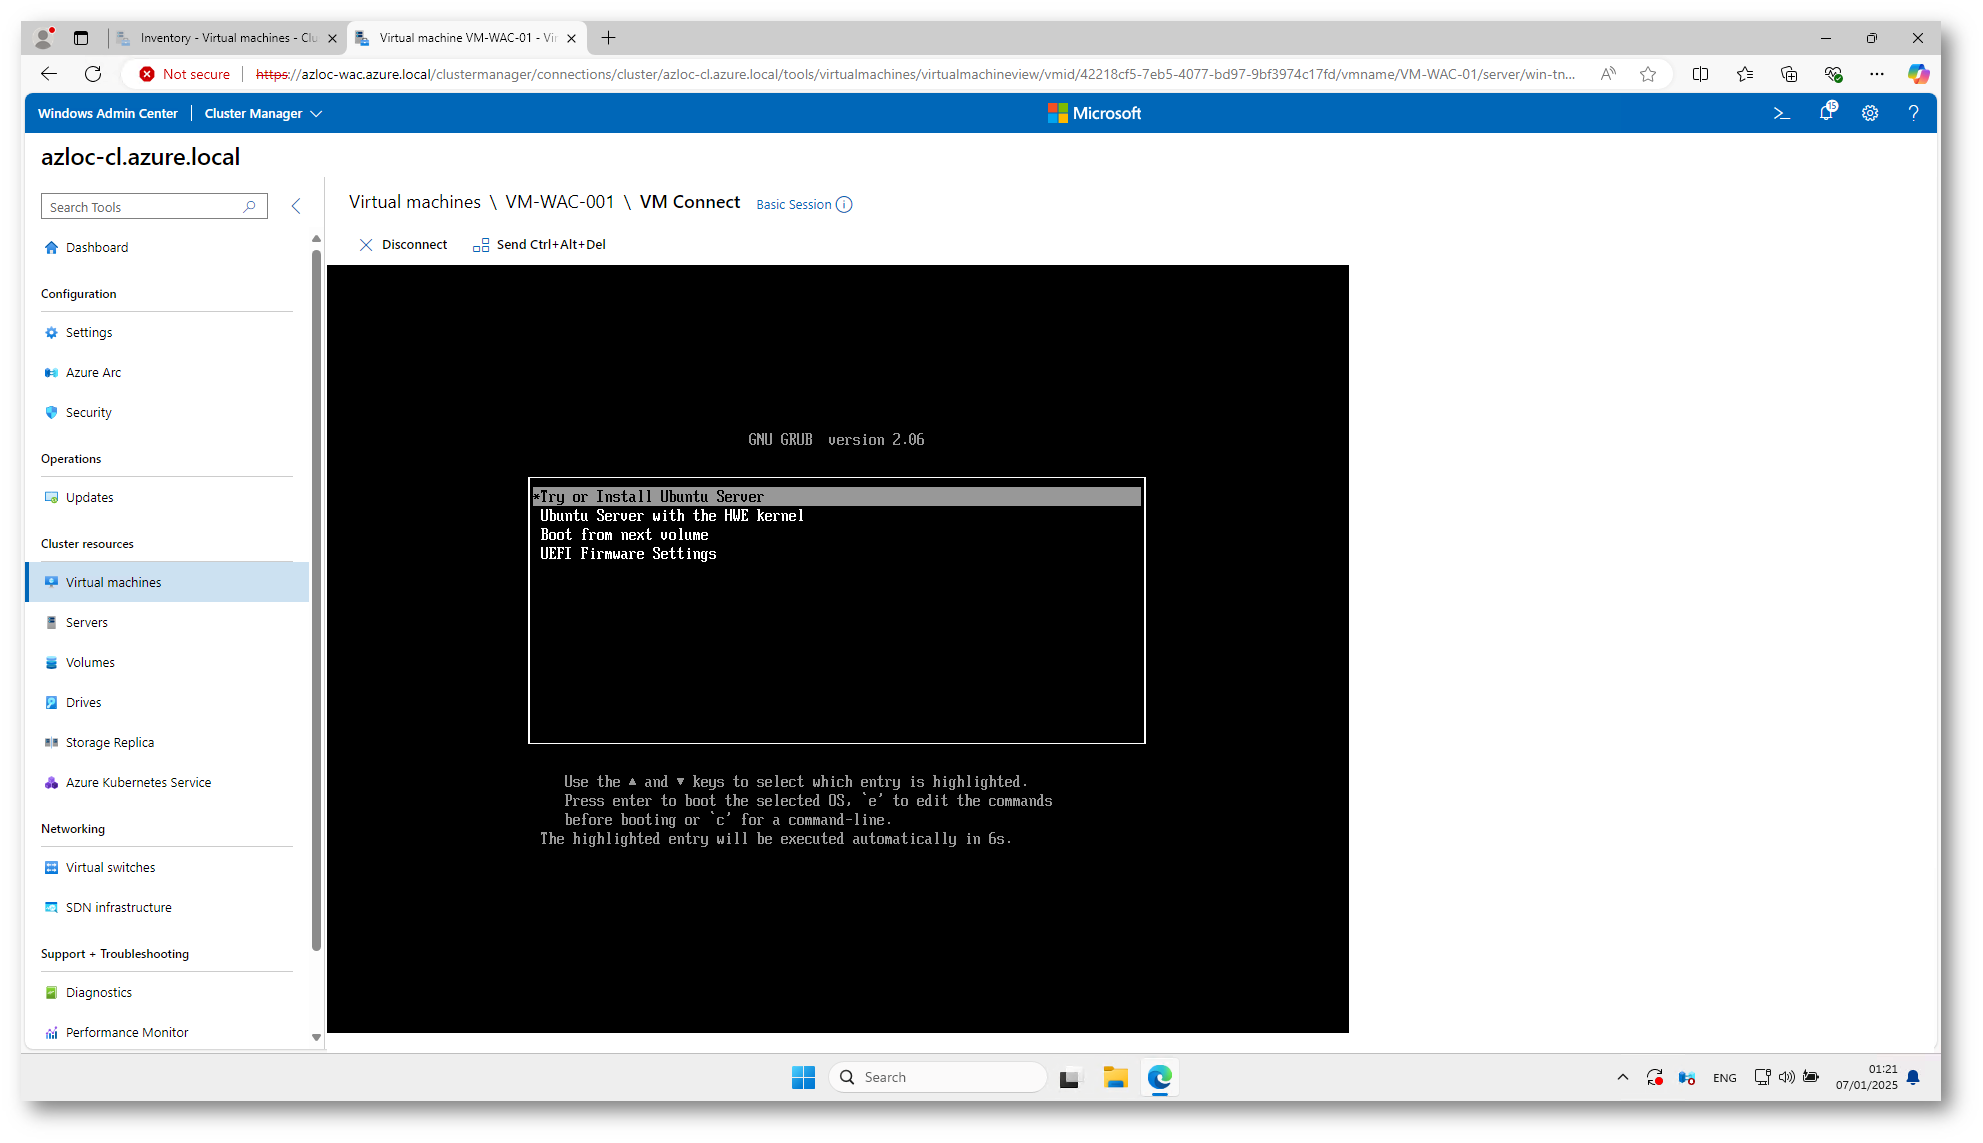Select Try or Install Ubuntu Server entry
The image size is (1983, 1143).
(x=837, y=497)
